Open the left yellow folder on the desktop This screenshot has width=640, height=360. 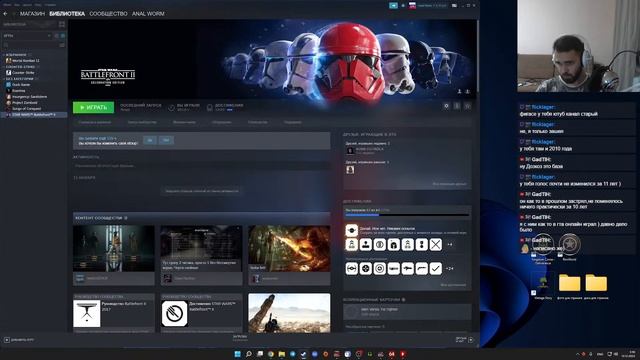[x=569, y=283]
